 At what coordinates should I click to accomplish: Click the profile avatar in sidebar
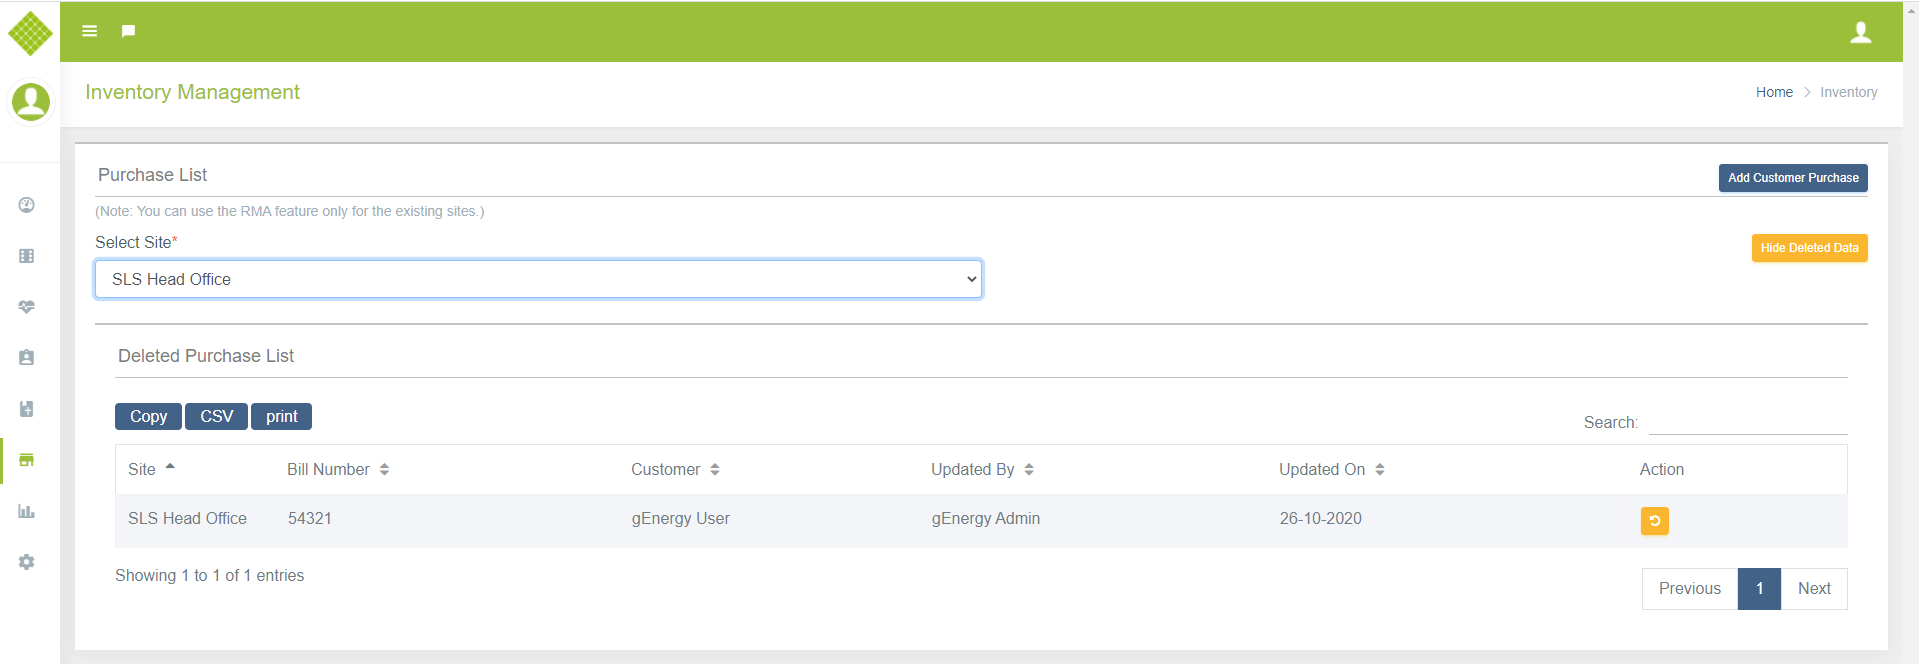pyautogui.click(x=30, y=102)
